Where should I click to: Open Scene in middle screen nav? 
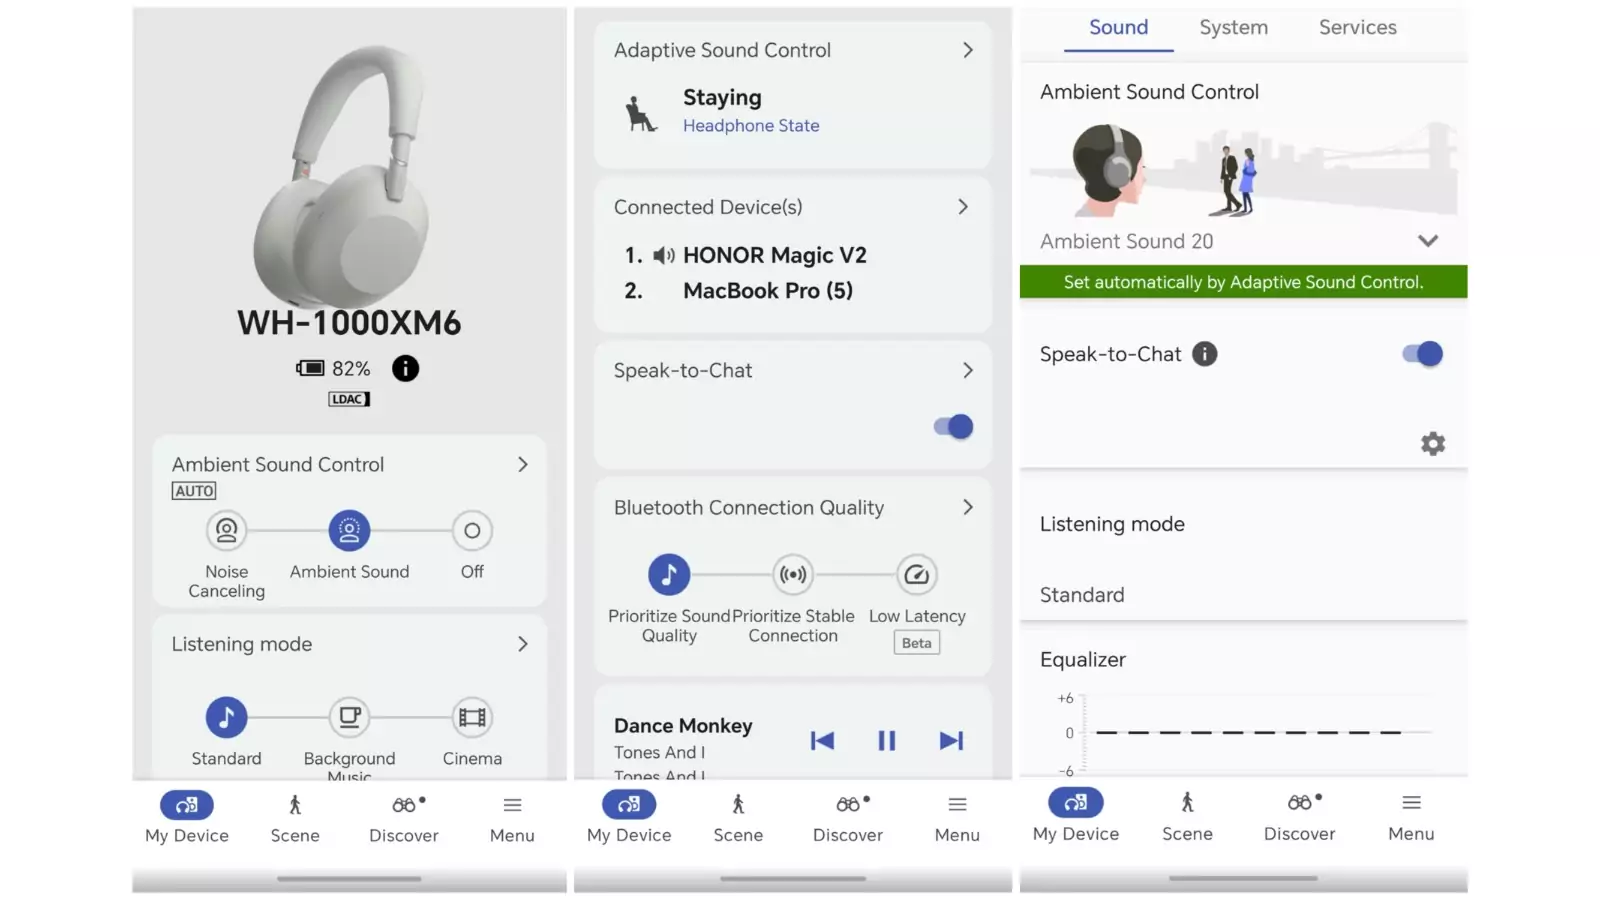click(738, 818)
